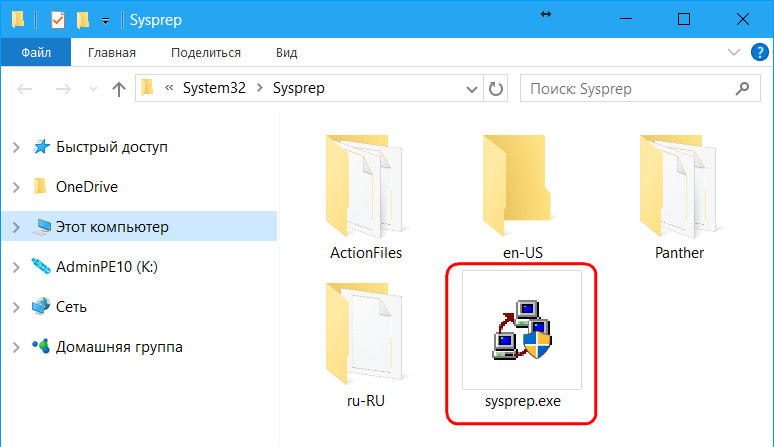The image size is (774, 447).
Task: Click the sysprep.exe file name label
Action: pyautogui.click(x=523, y=401)
